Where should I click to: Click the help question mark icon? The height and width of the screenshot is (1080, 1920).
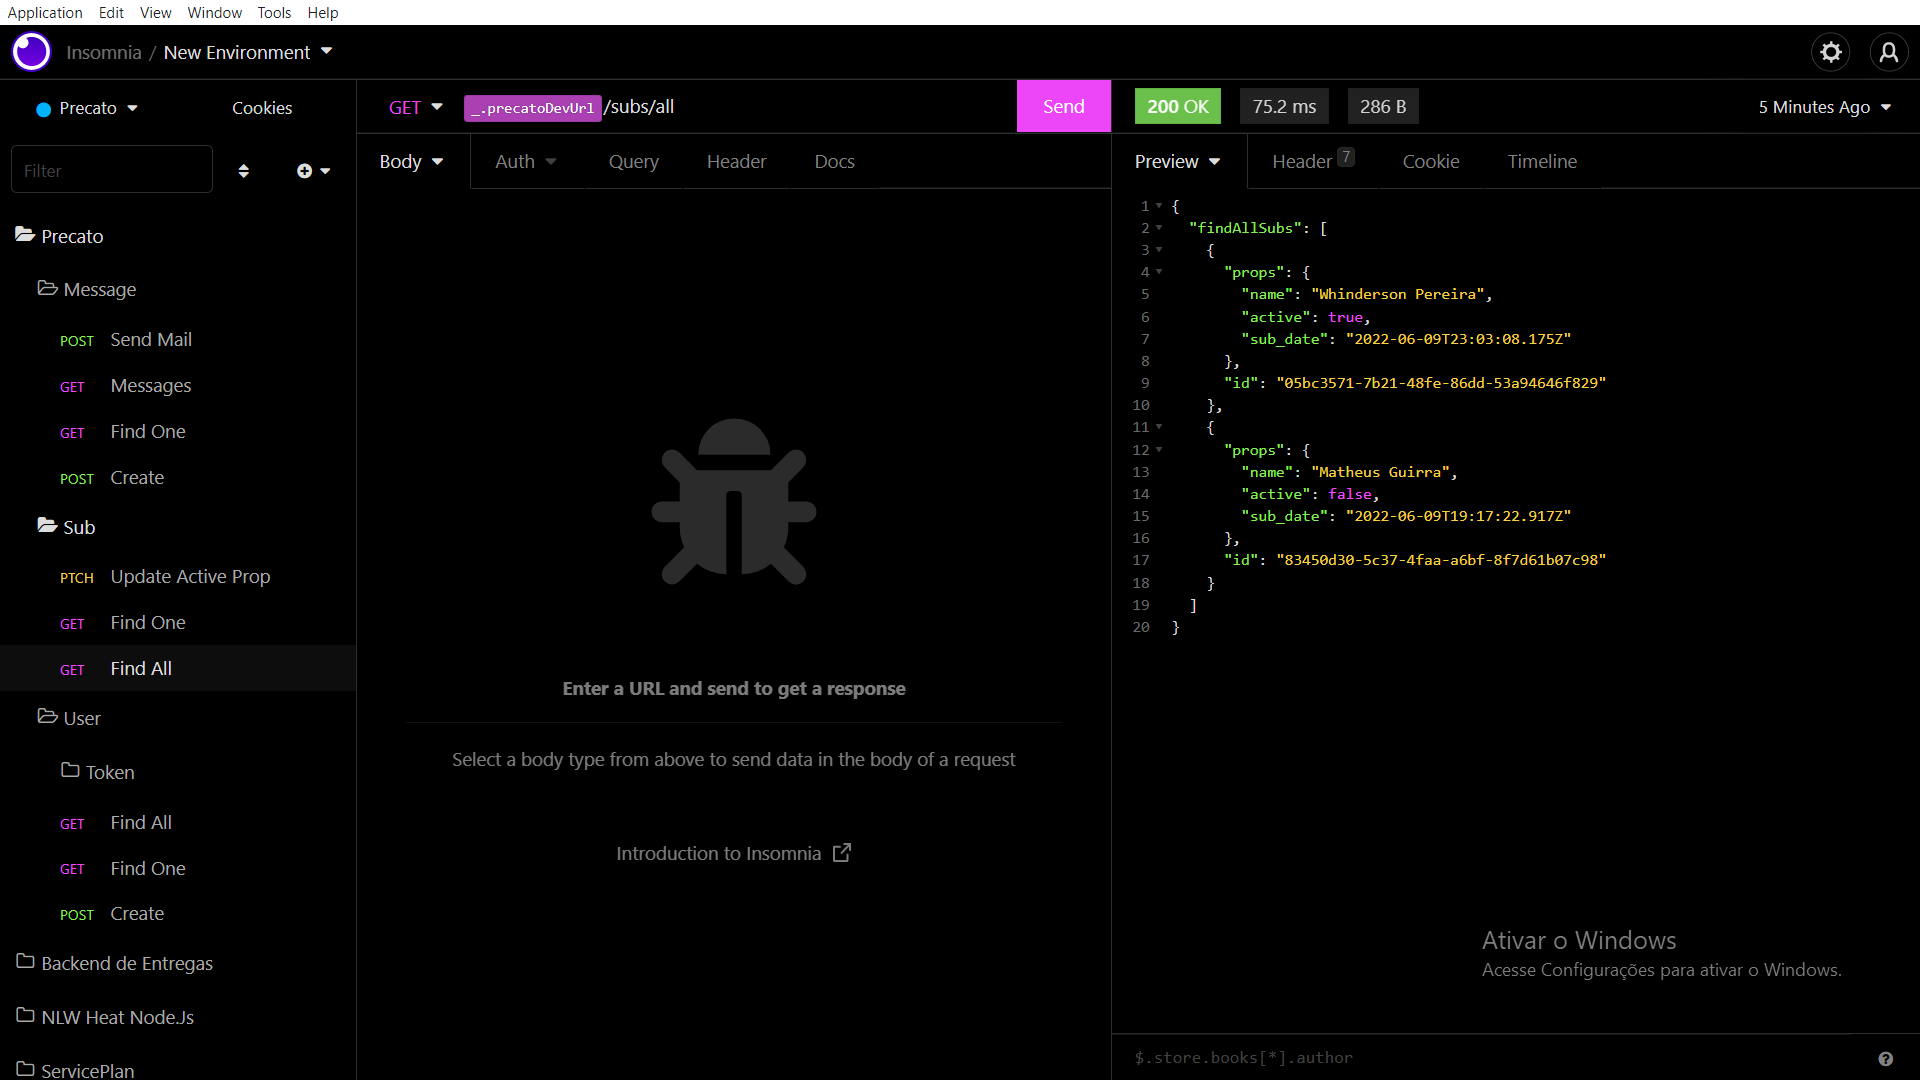(1885, 1059)
